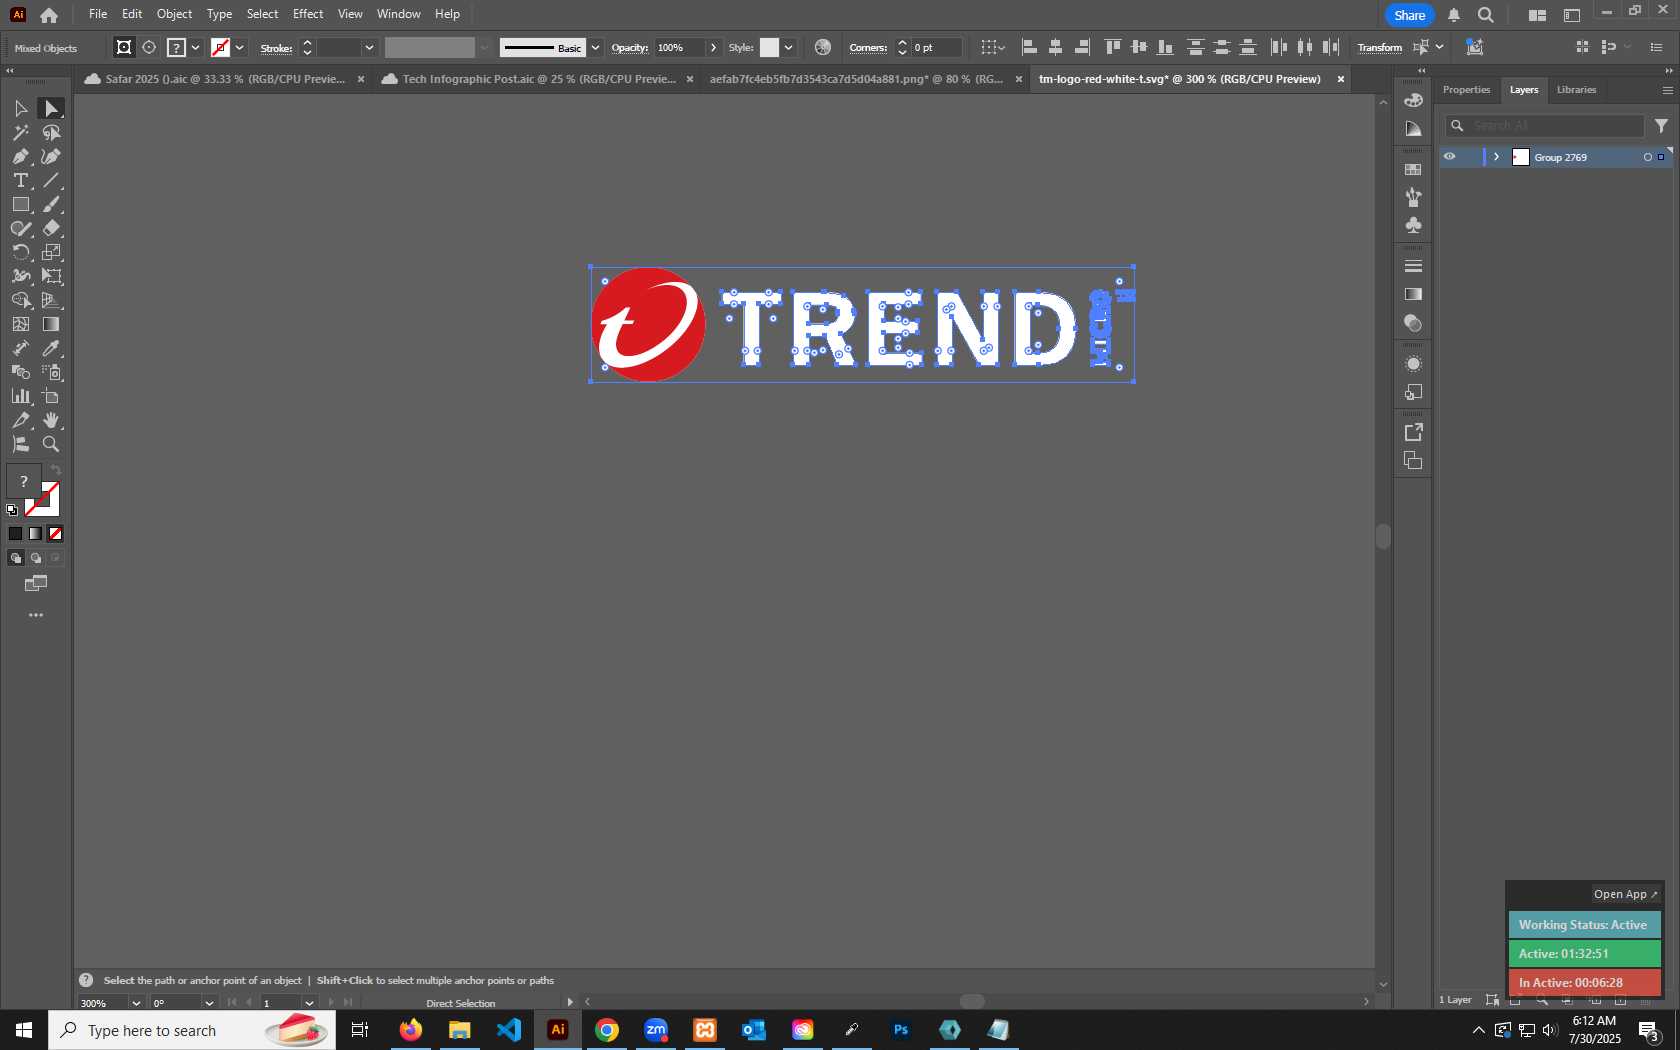Click the Opacity label link
1680x1050 pixels.
pyautogui.click(x=630, y=48)
